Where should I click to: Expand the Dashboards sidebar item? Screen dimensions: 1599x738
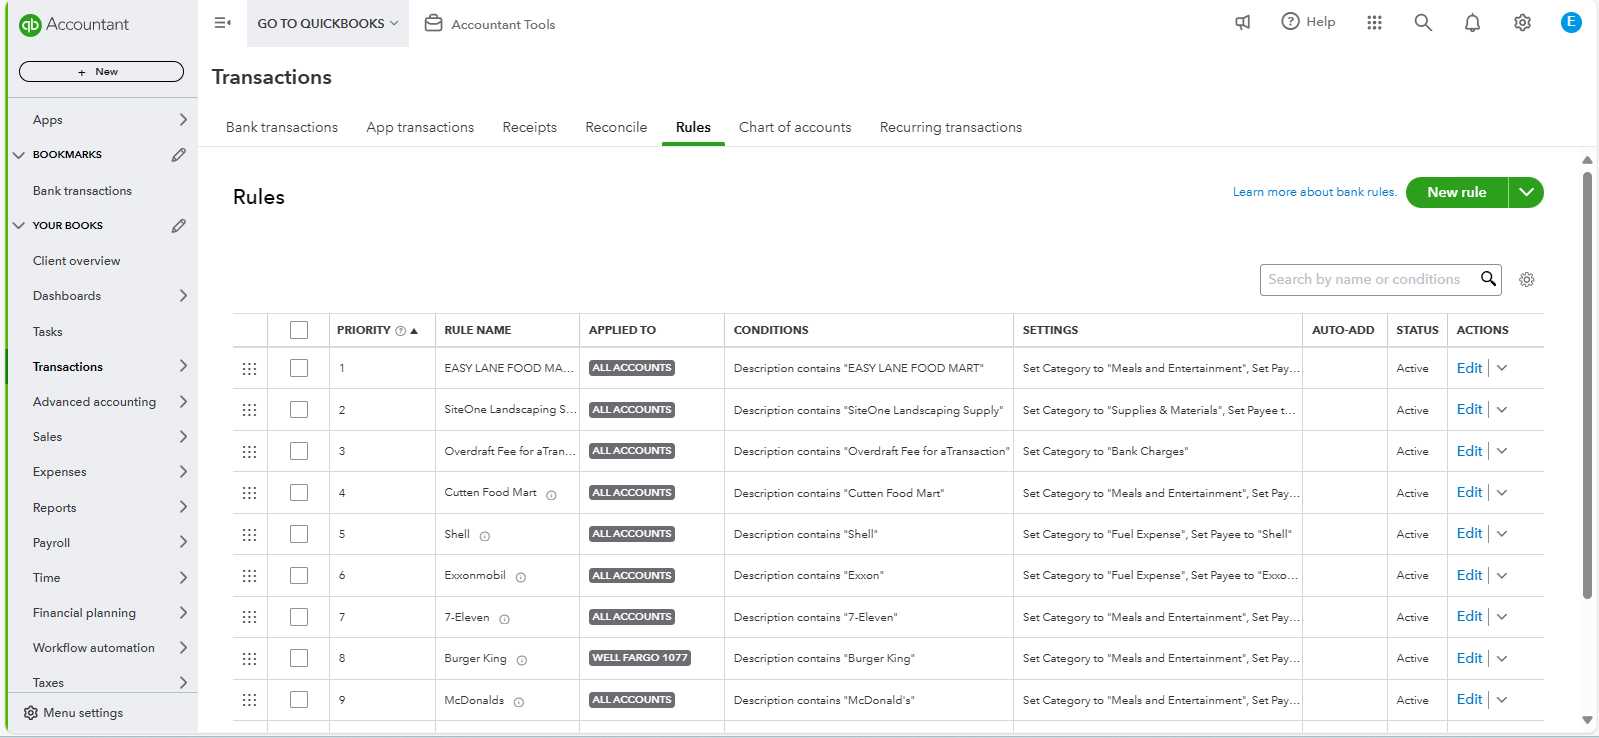[183, 296]
